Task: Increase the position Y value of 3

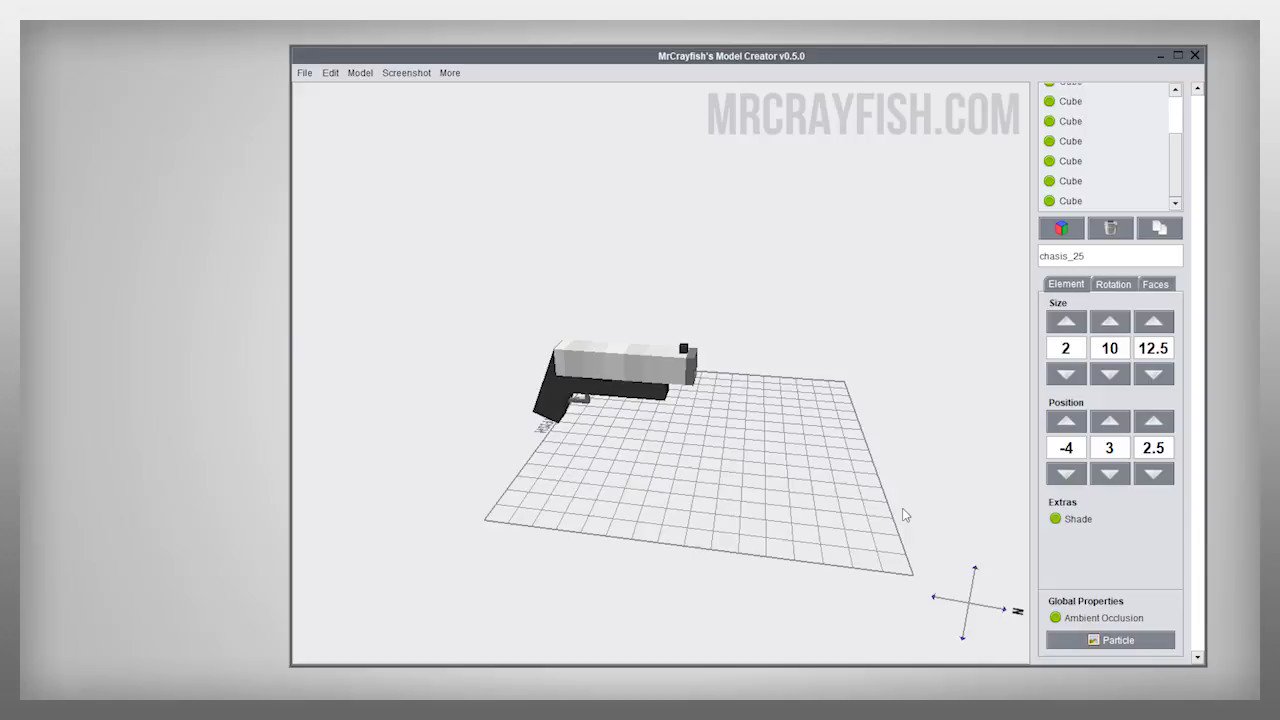Action: point(1109,421)
